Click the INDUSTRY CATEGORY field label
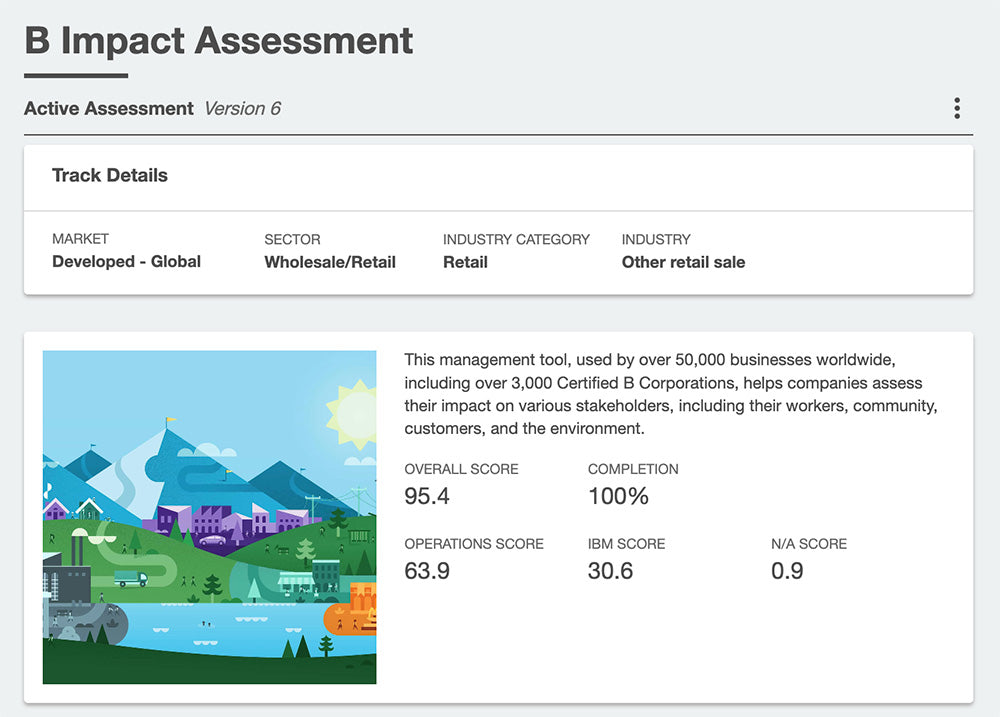 (x=516, y=239)
